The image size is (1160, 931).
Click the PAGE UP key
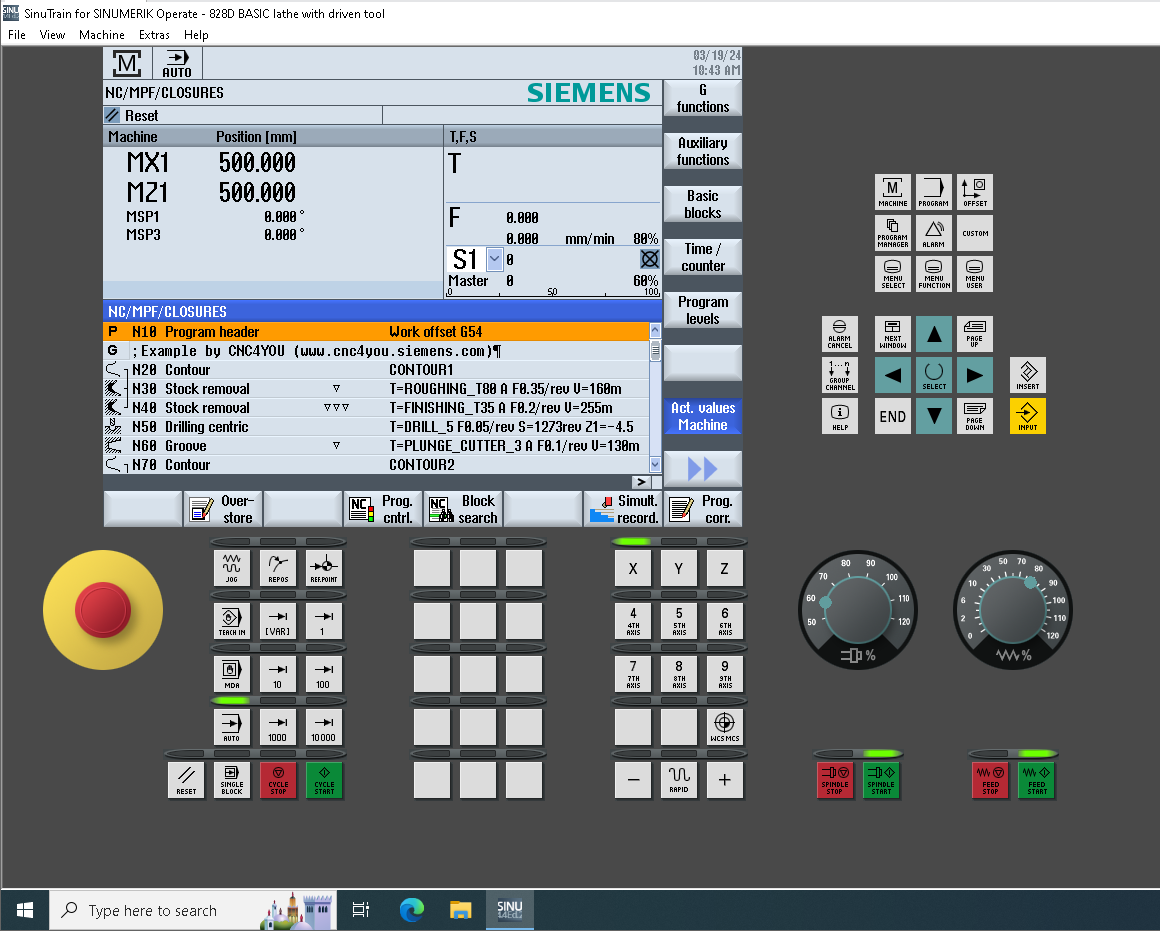[x=975, y=335]
